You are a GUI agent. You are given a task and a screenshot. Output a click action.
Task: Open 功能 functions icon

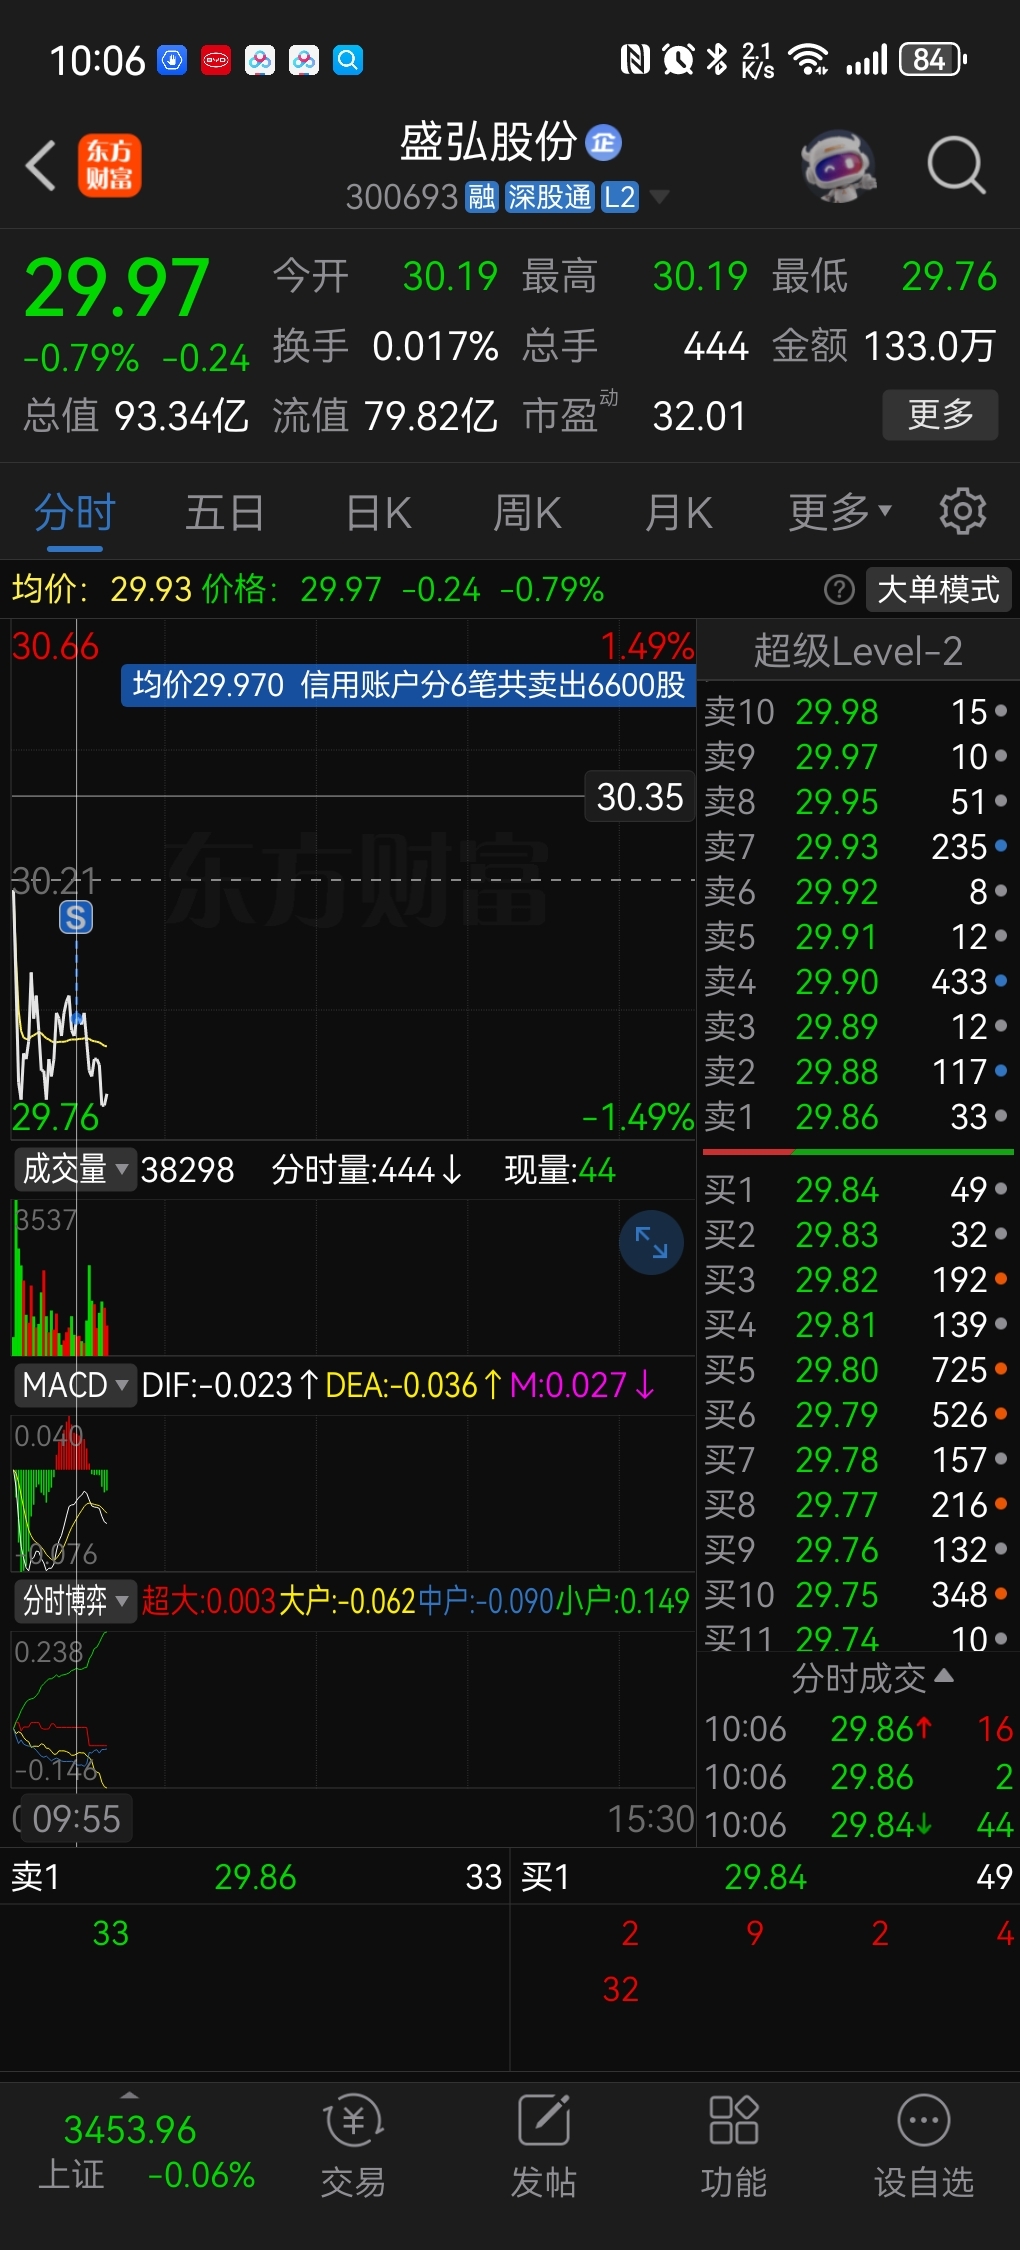tap(733, 2145)
